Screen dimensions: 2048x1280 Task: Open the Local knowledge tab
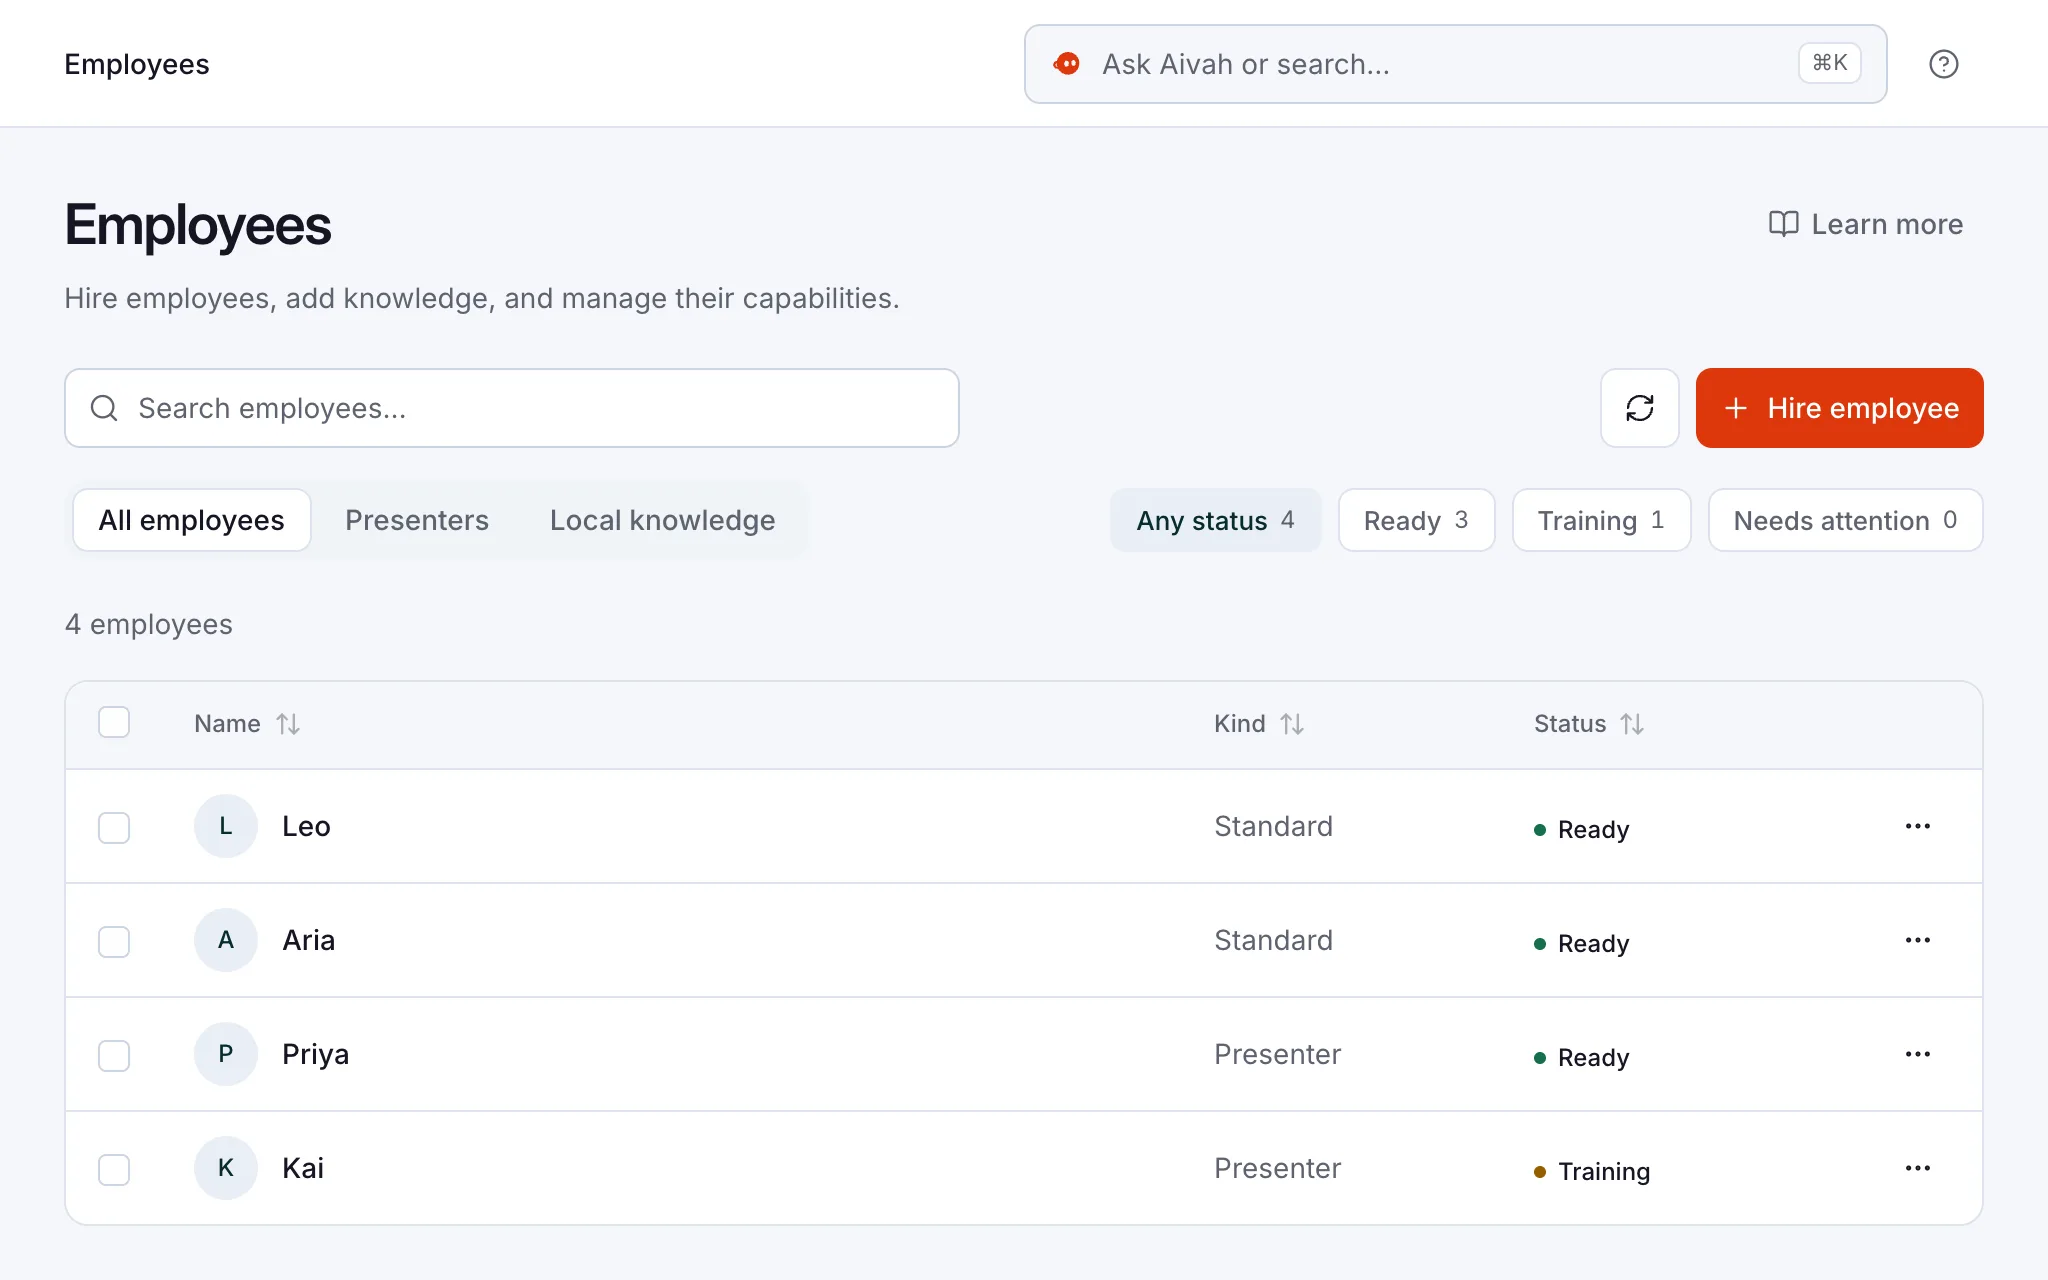662,520
